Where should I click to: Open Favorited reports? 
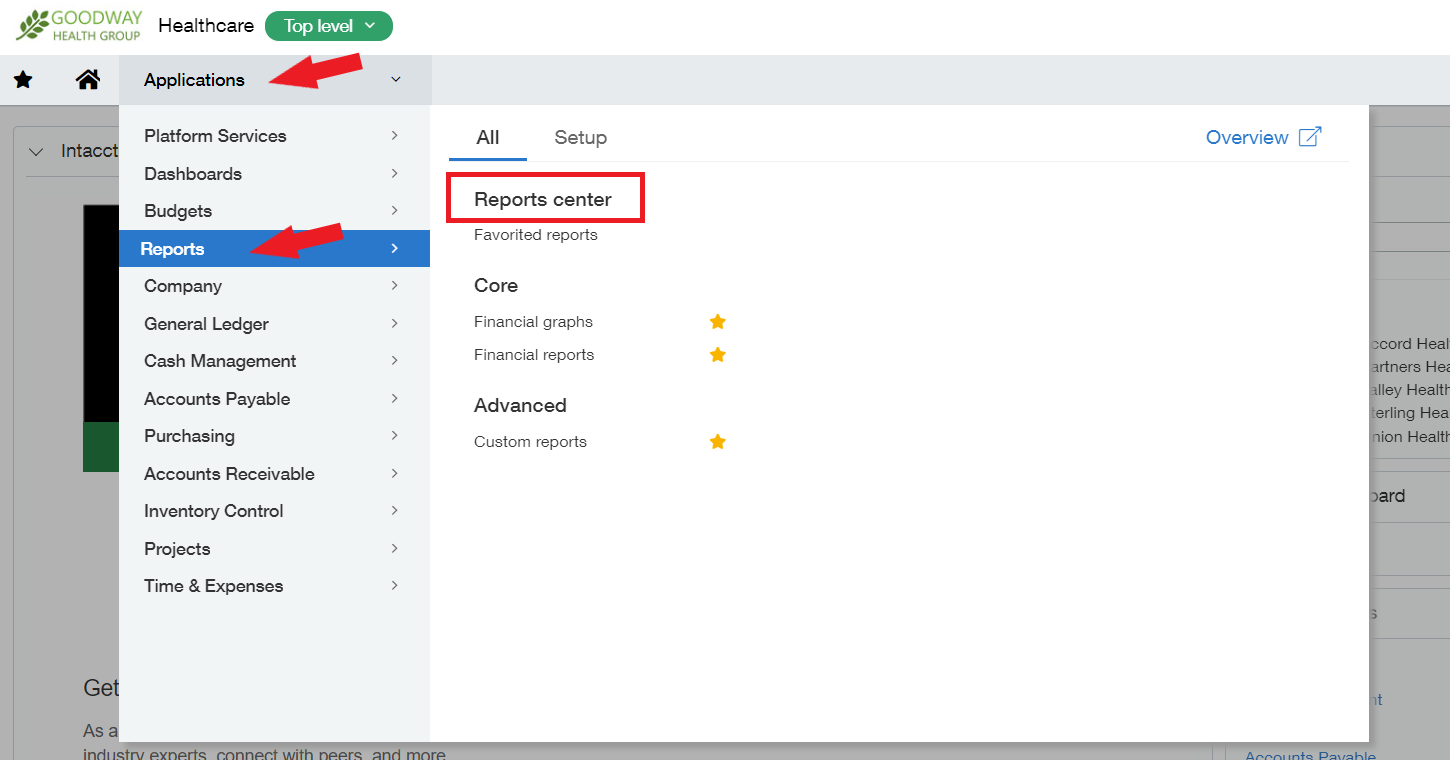click(x=536, y=235)
